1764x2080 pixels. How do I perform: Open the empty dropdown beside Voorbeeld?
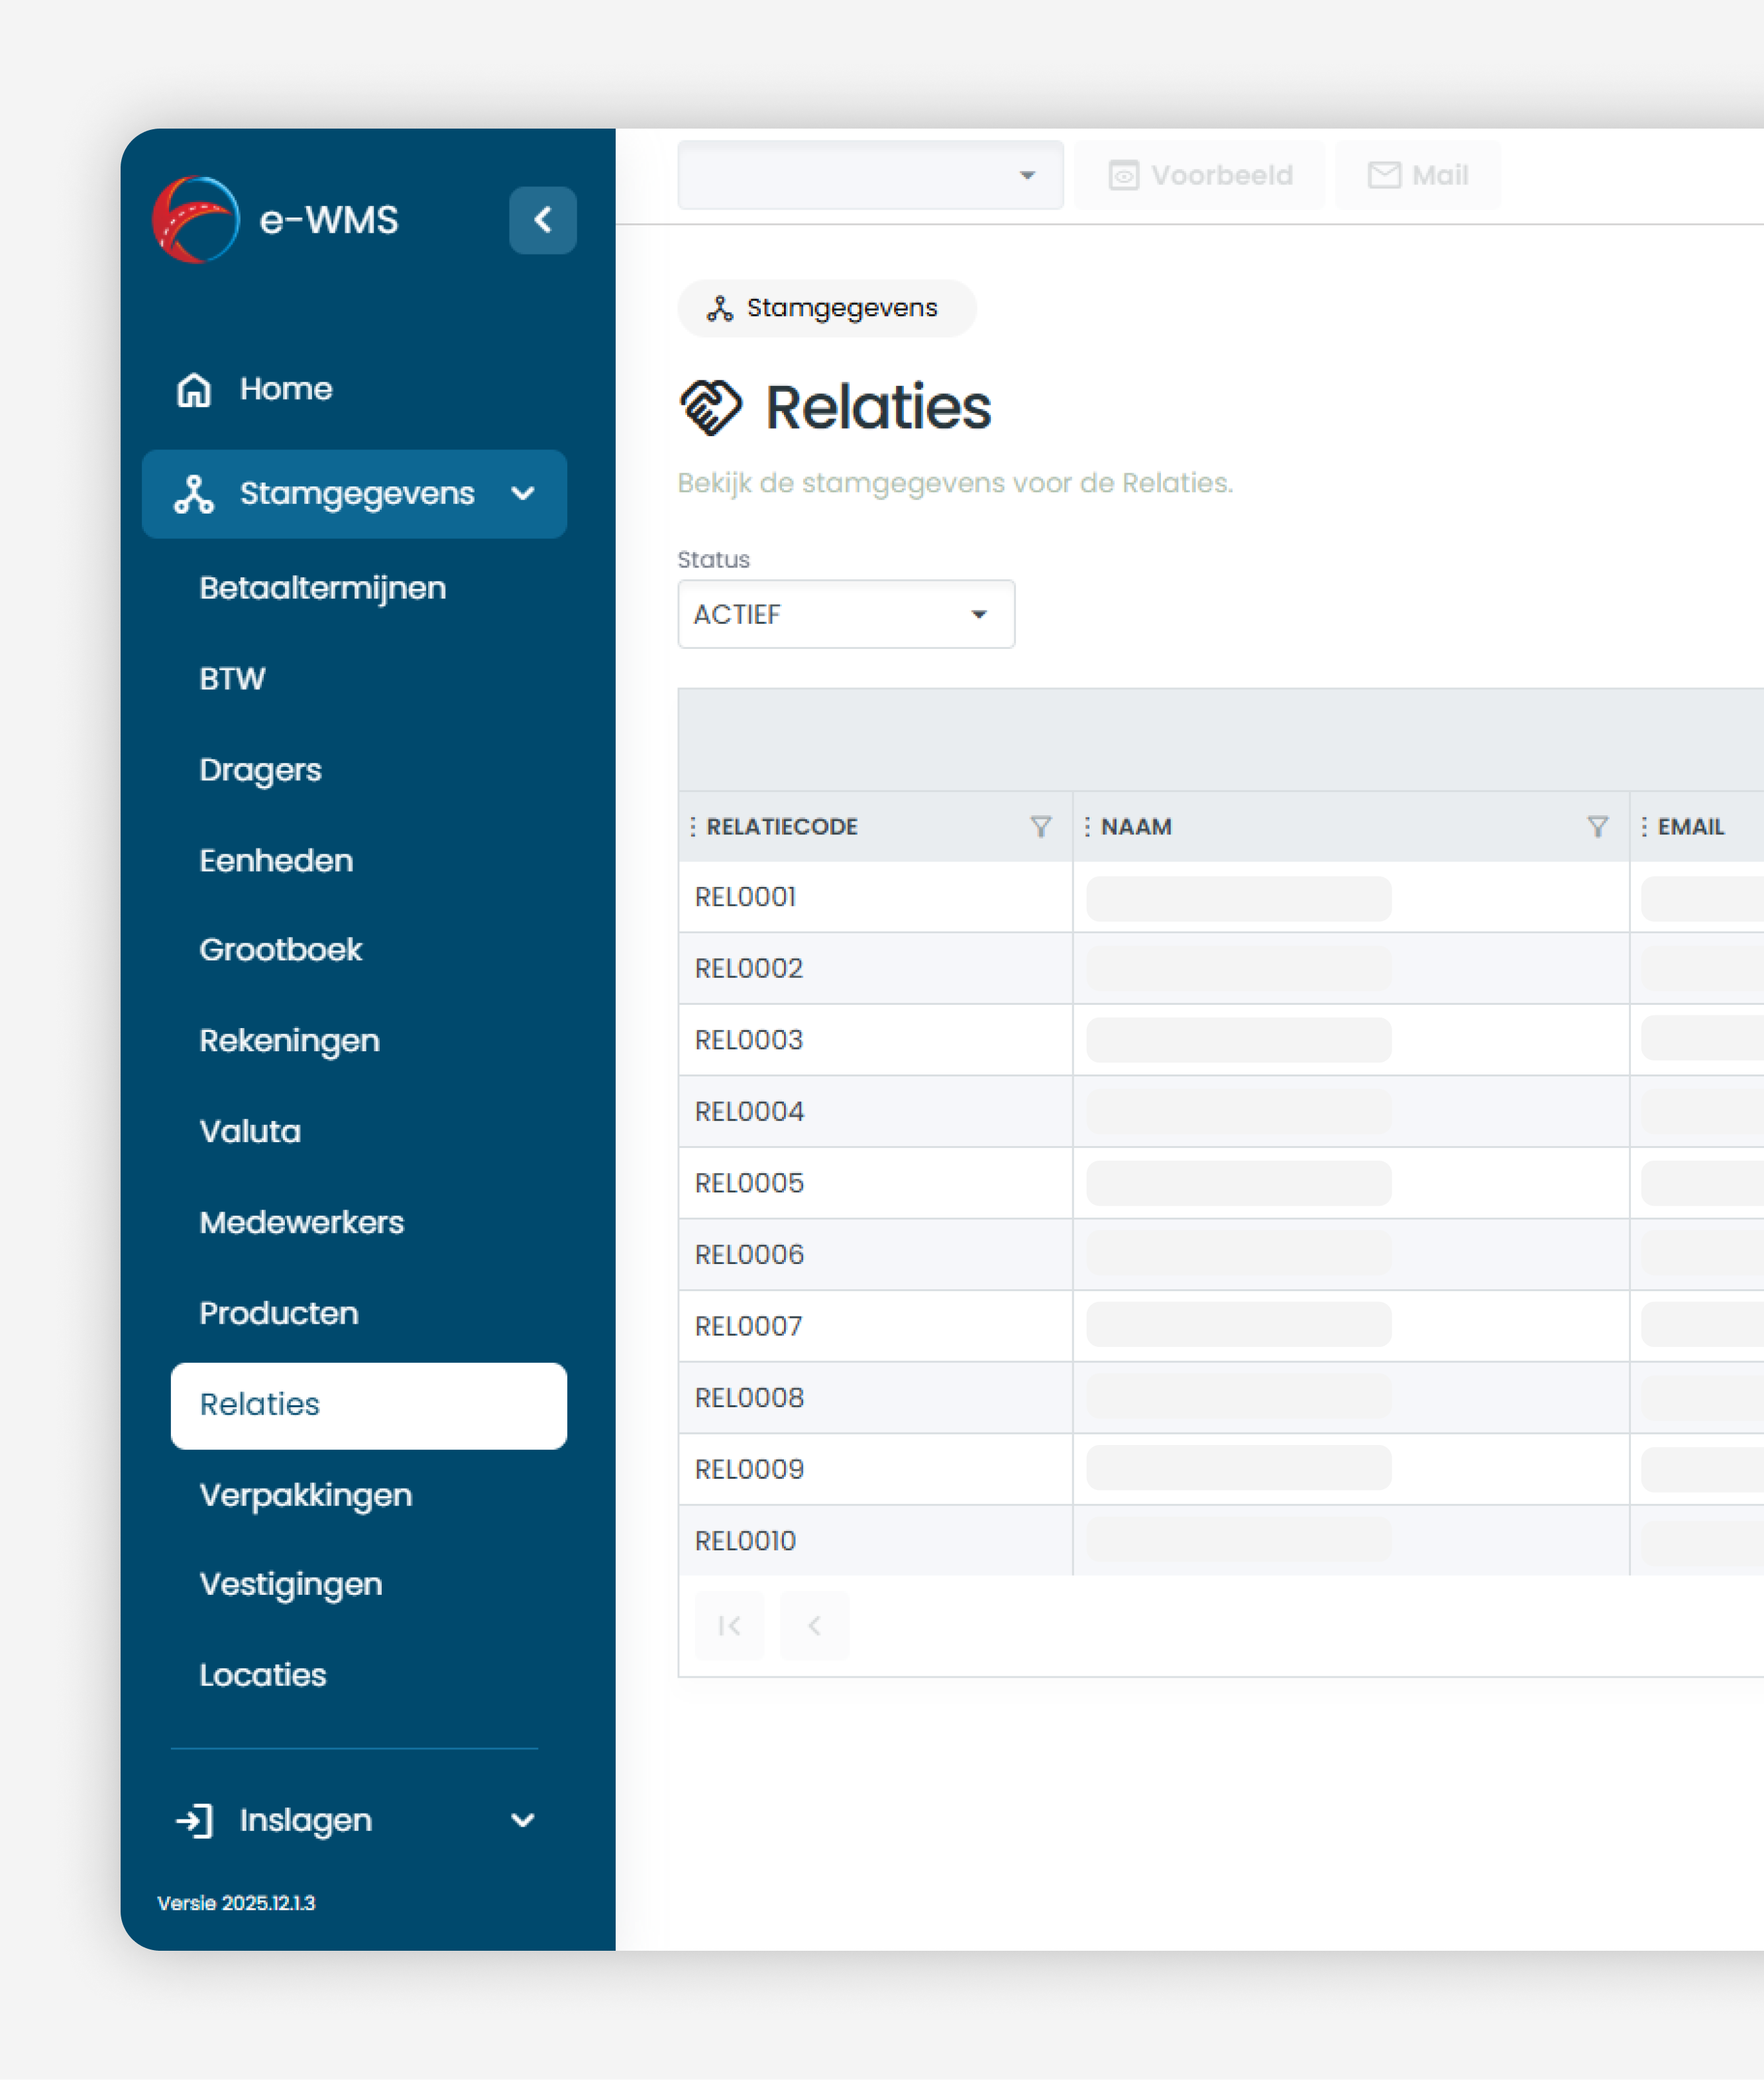(x=870, y=175)
